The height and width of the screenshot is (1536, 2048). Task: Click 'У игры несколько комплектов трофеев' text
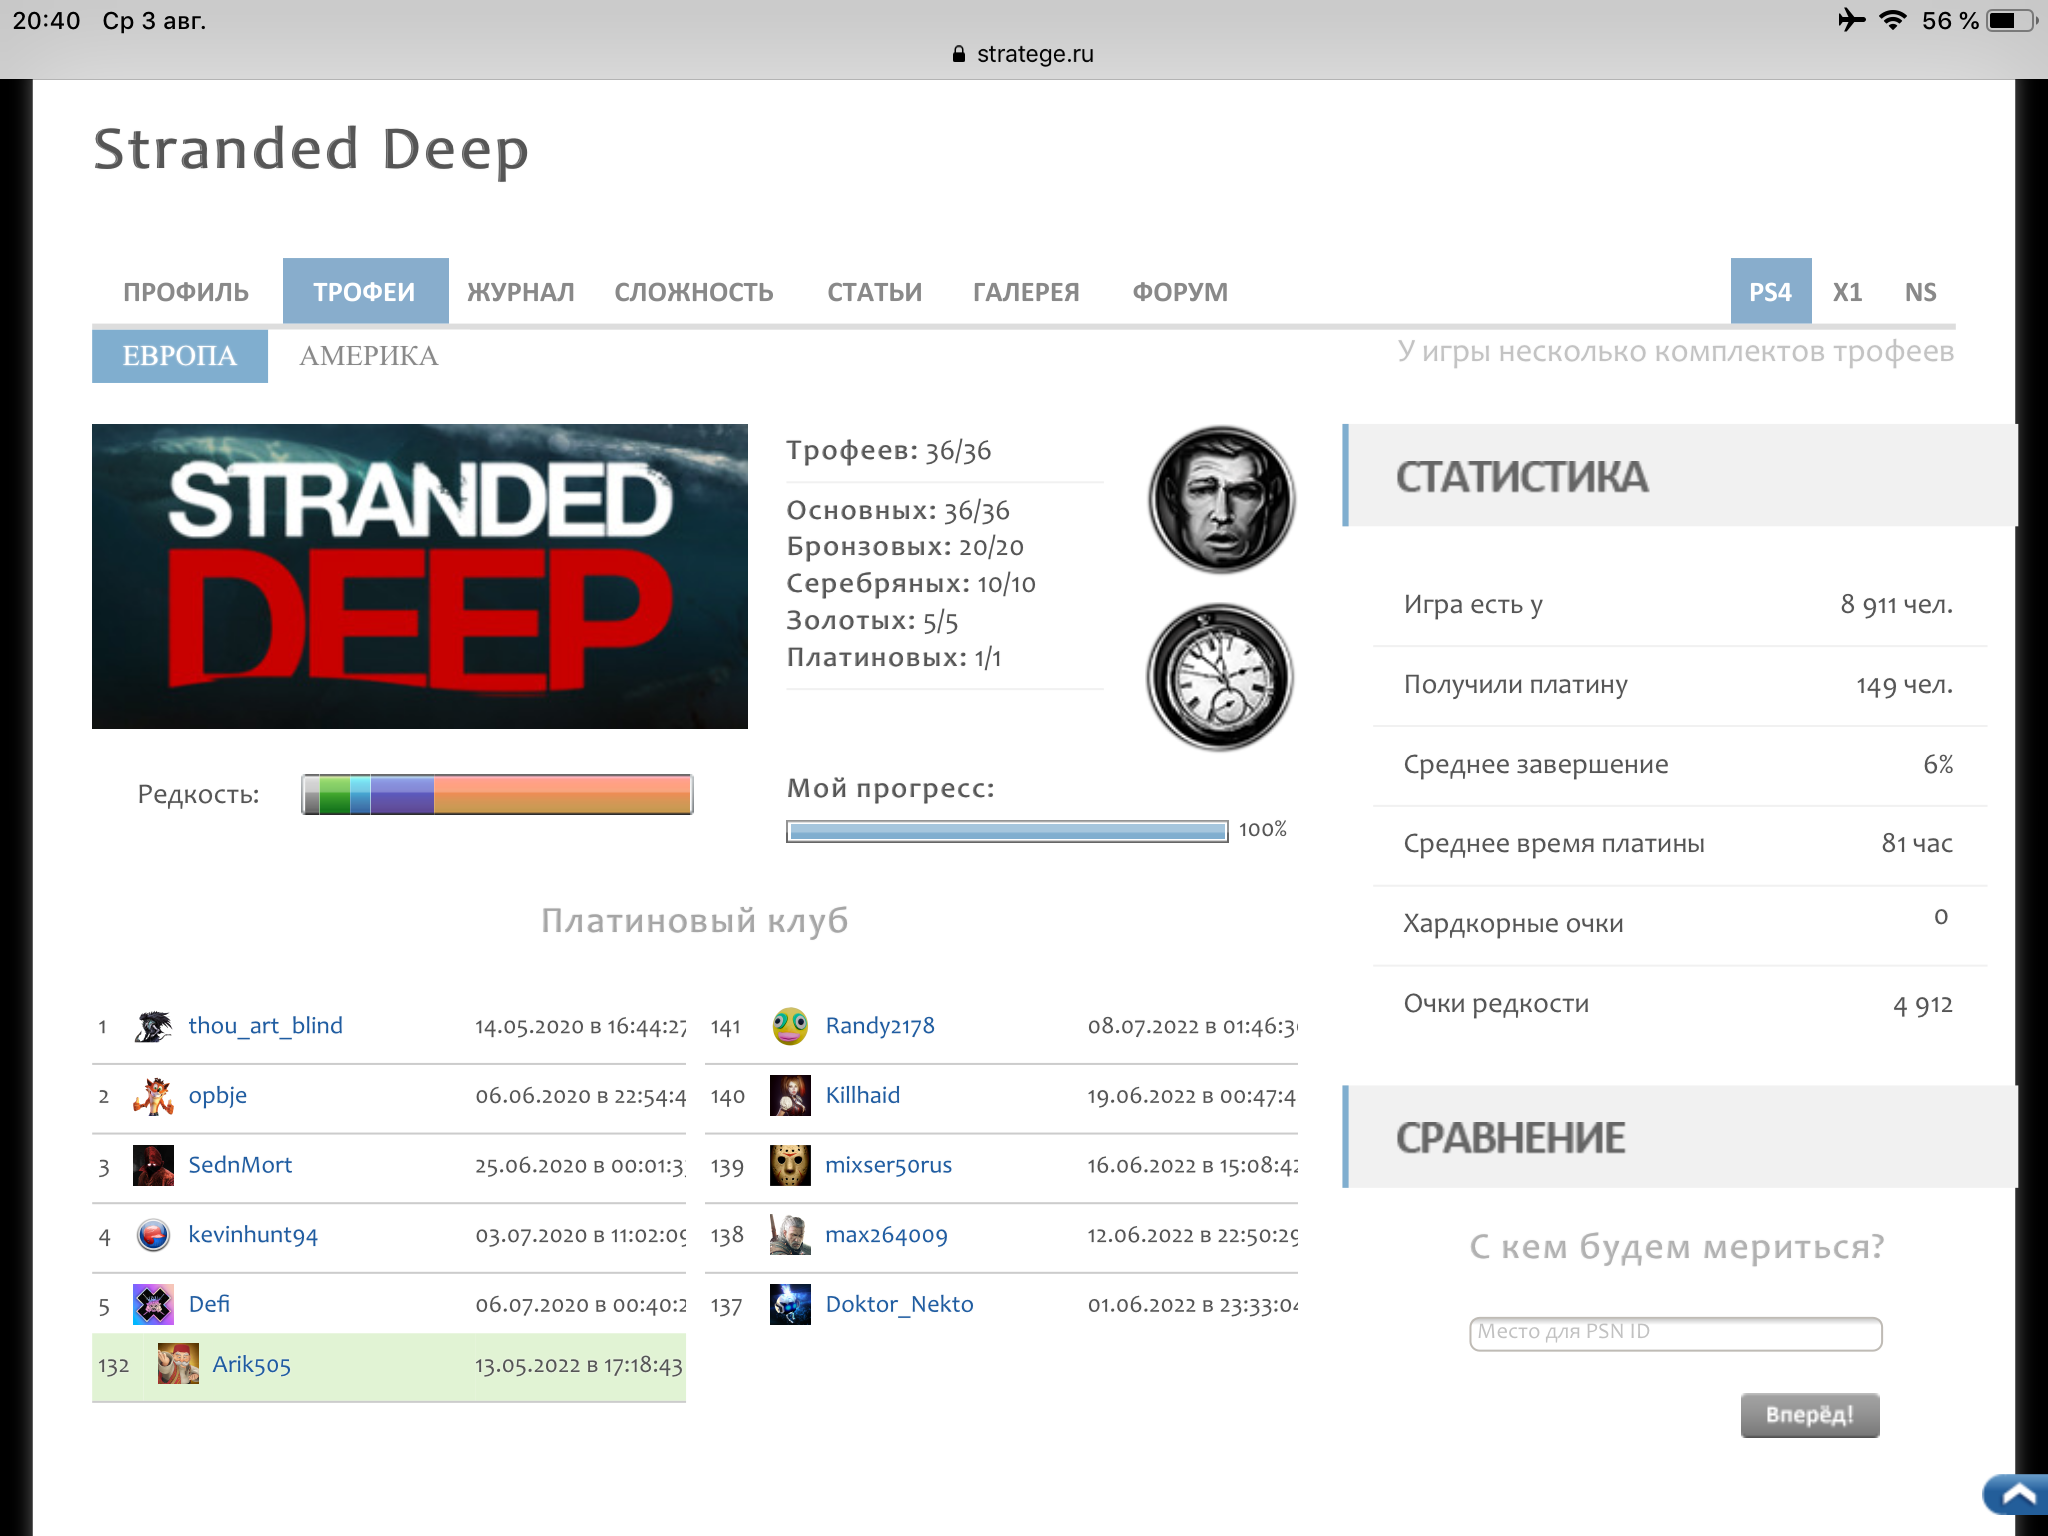[1675, 351]
